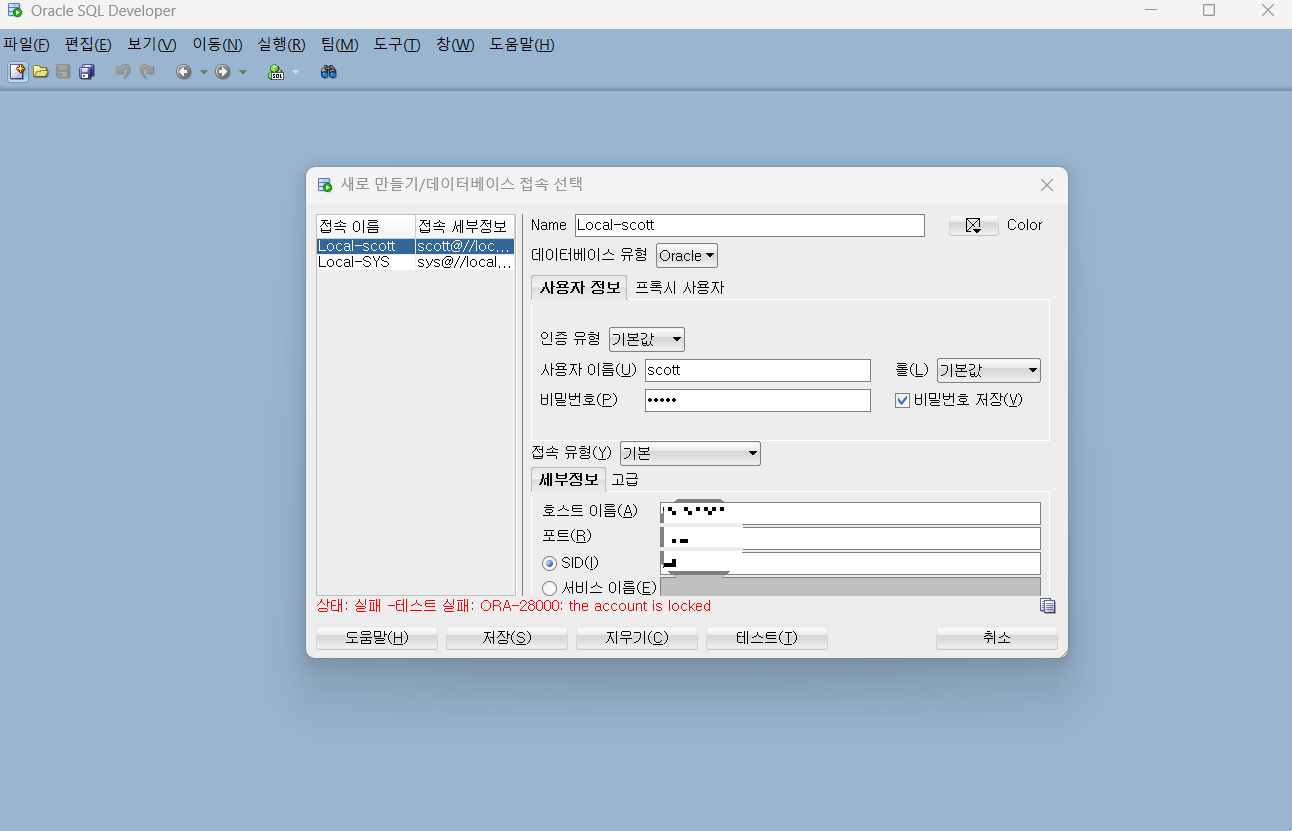Open the 파일 menu
The width and height of the screenshot is (1292, 831).
26,45
